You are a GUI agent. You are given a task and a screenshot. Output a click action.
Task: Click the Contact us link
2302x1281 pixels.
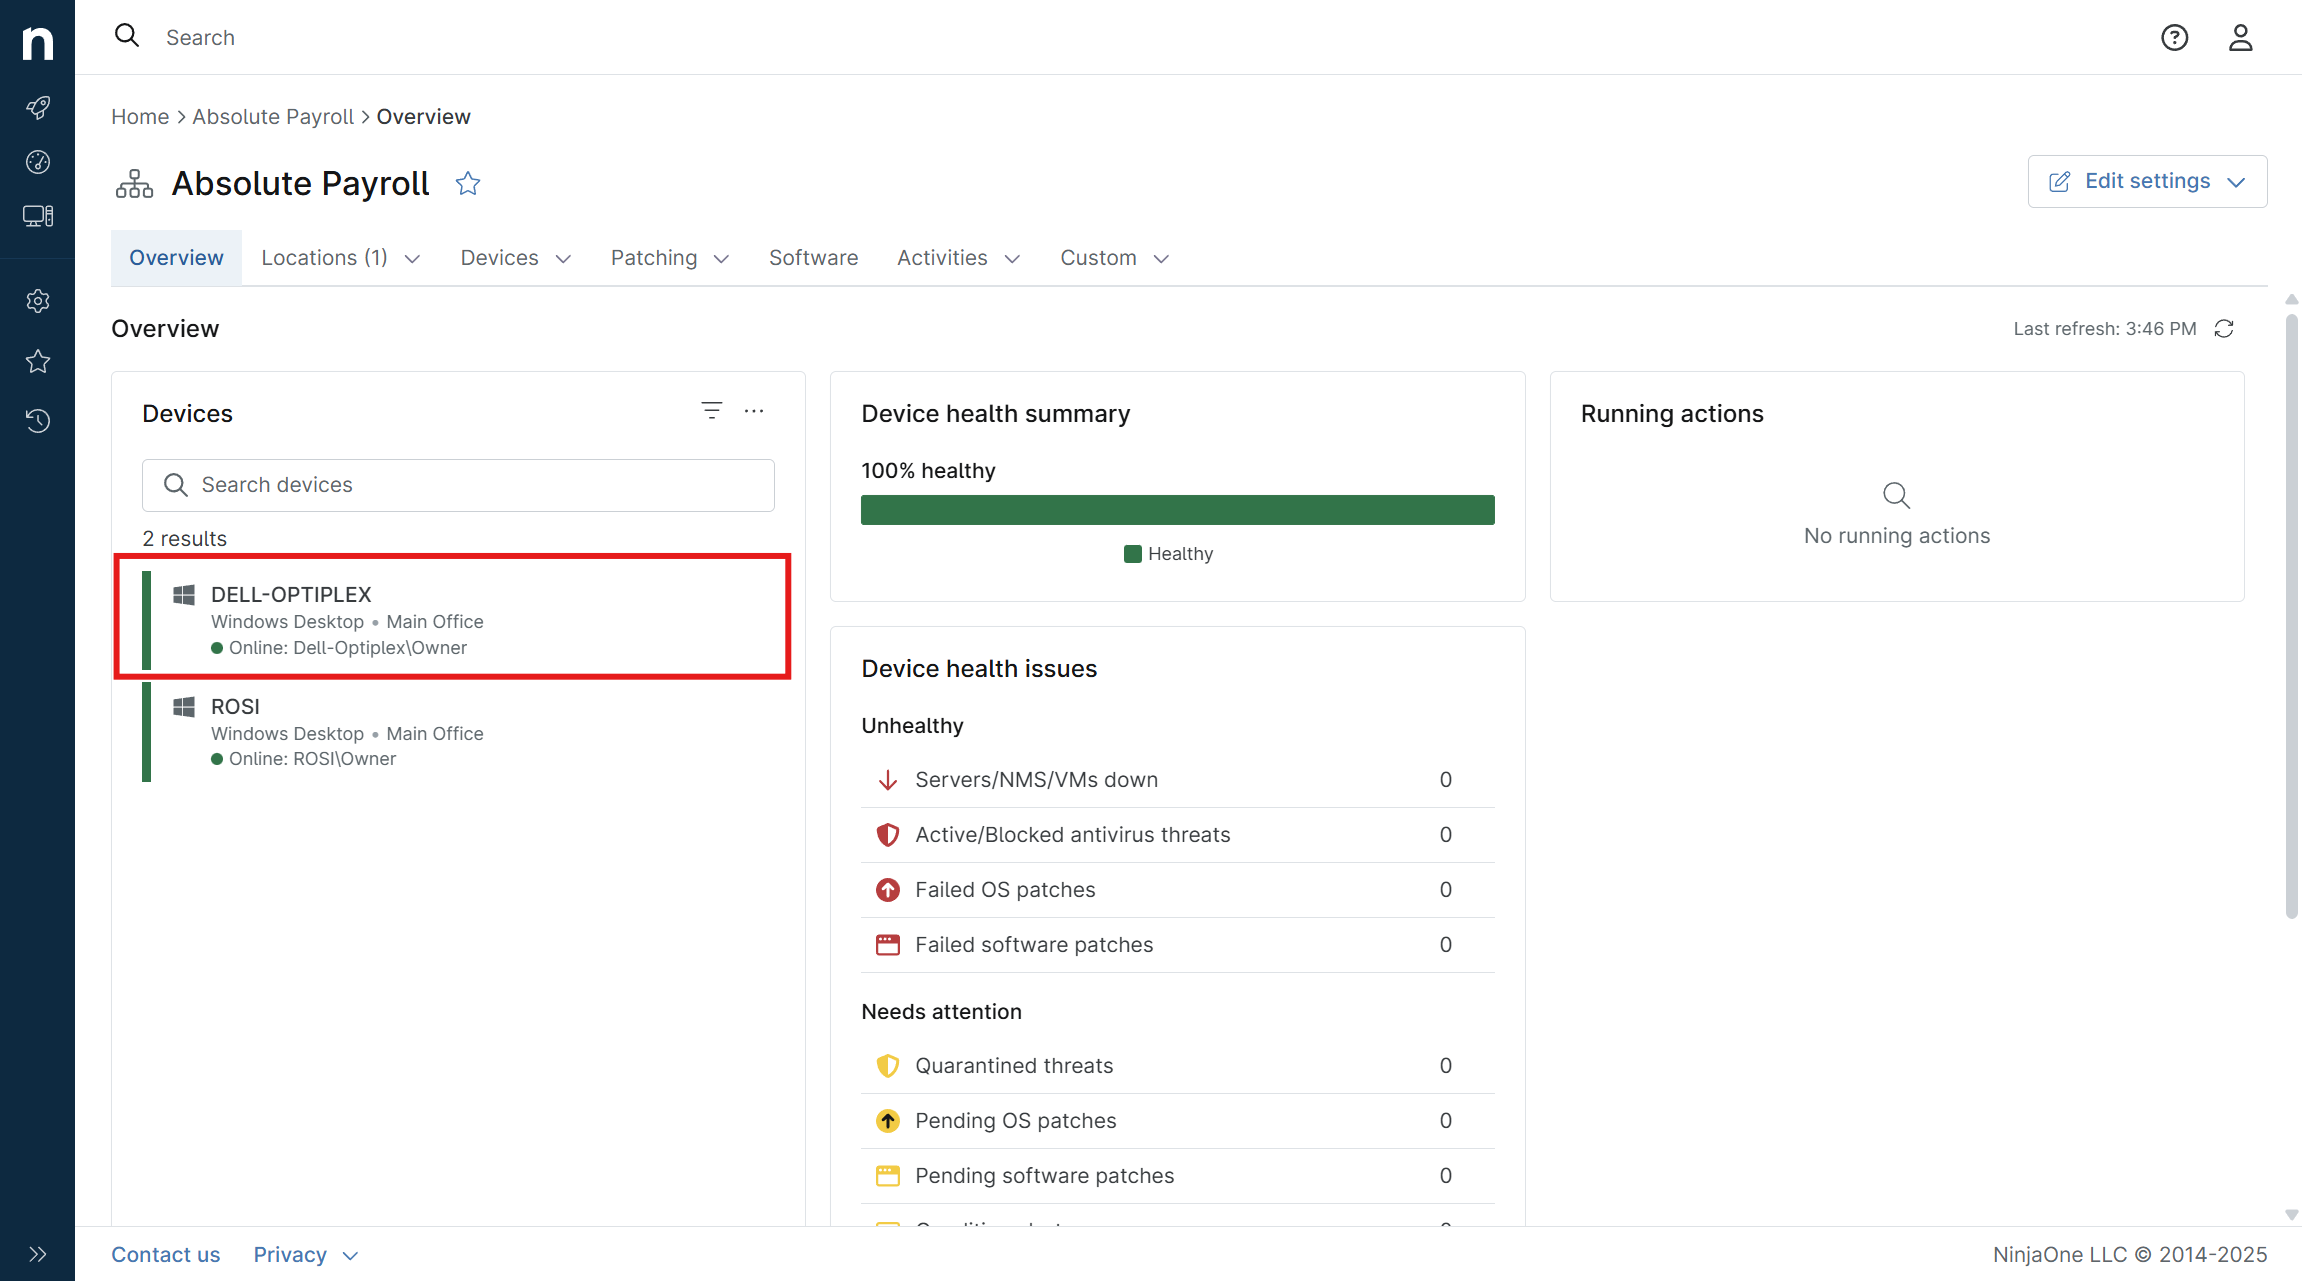pyautogui.click(x=165, y=1254)
